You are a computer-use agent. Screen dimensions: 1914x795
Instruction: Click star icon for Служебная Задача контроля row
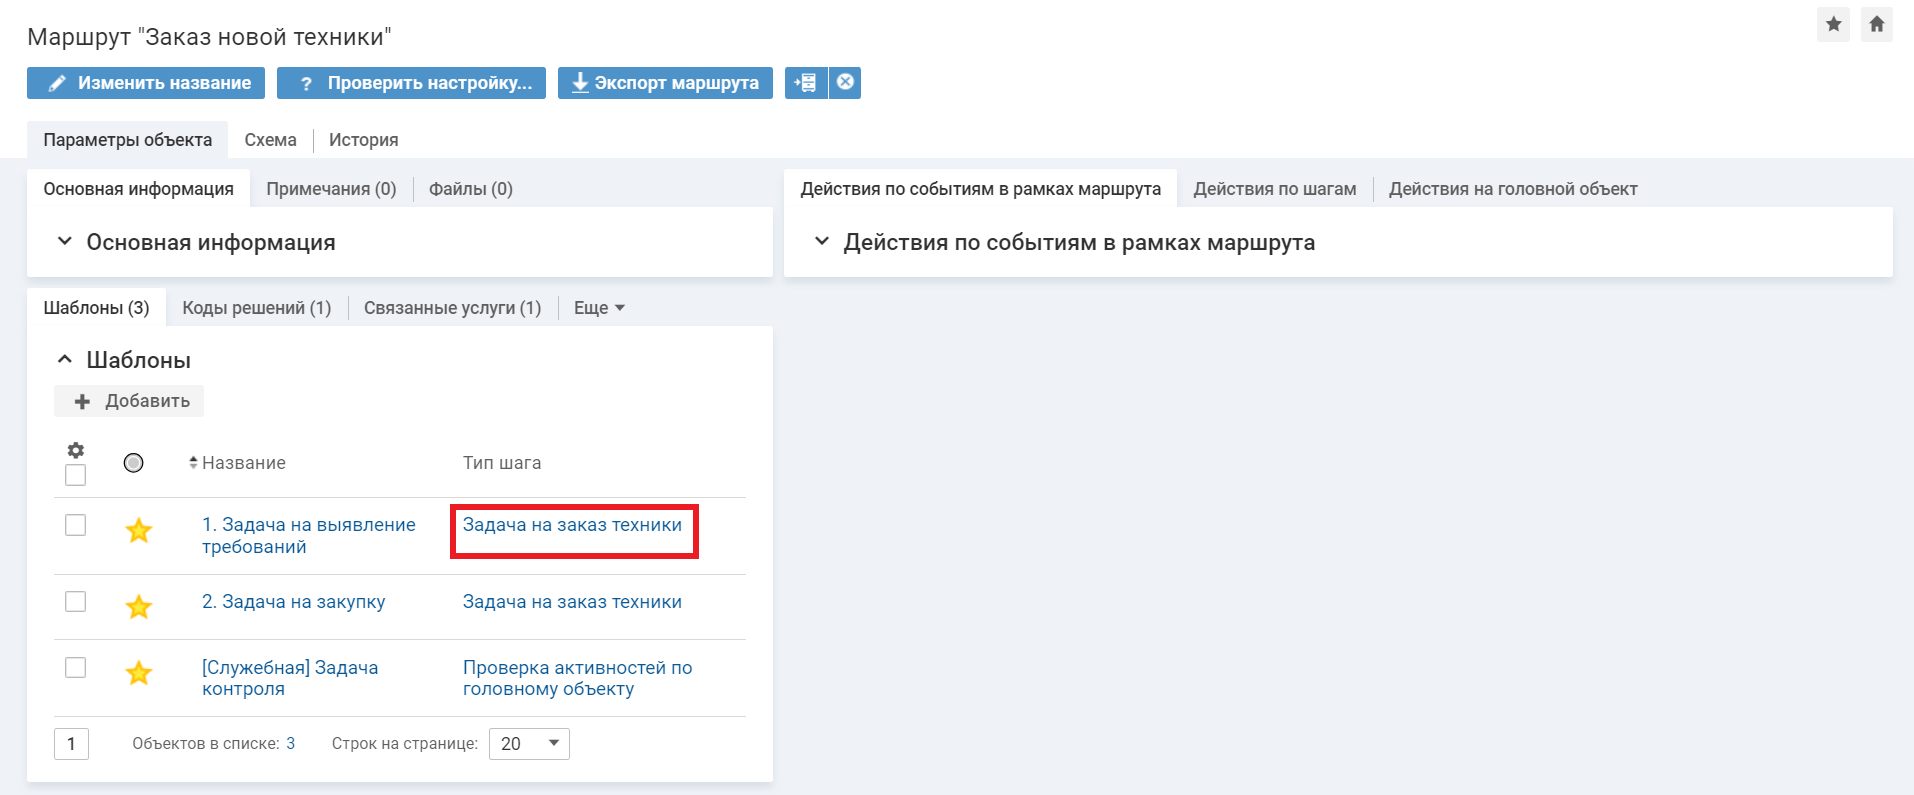pos(139,673)
